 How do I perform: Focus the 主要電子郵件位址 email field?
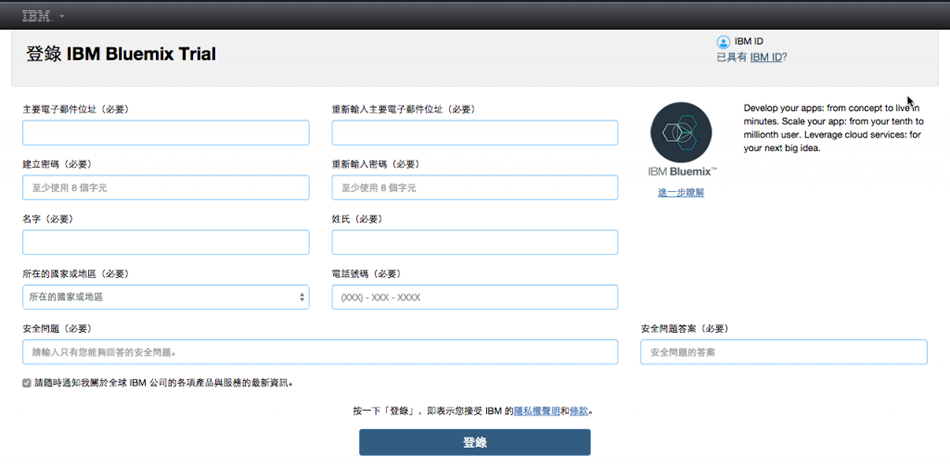(166, 133)
